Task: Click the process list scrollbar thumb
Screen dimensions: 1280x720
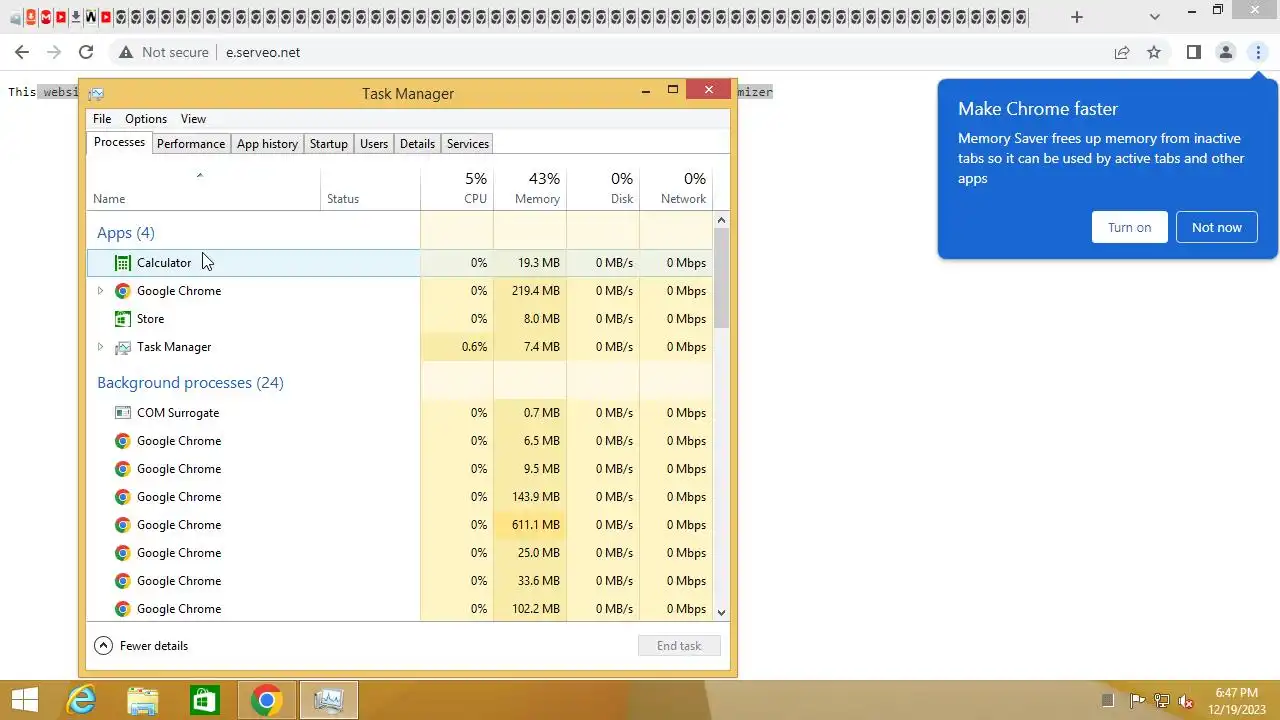Action: pos(722,277)
